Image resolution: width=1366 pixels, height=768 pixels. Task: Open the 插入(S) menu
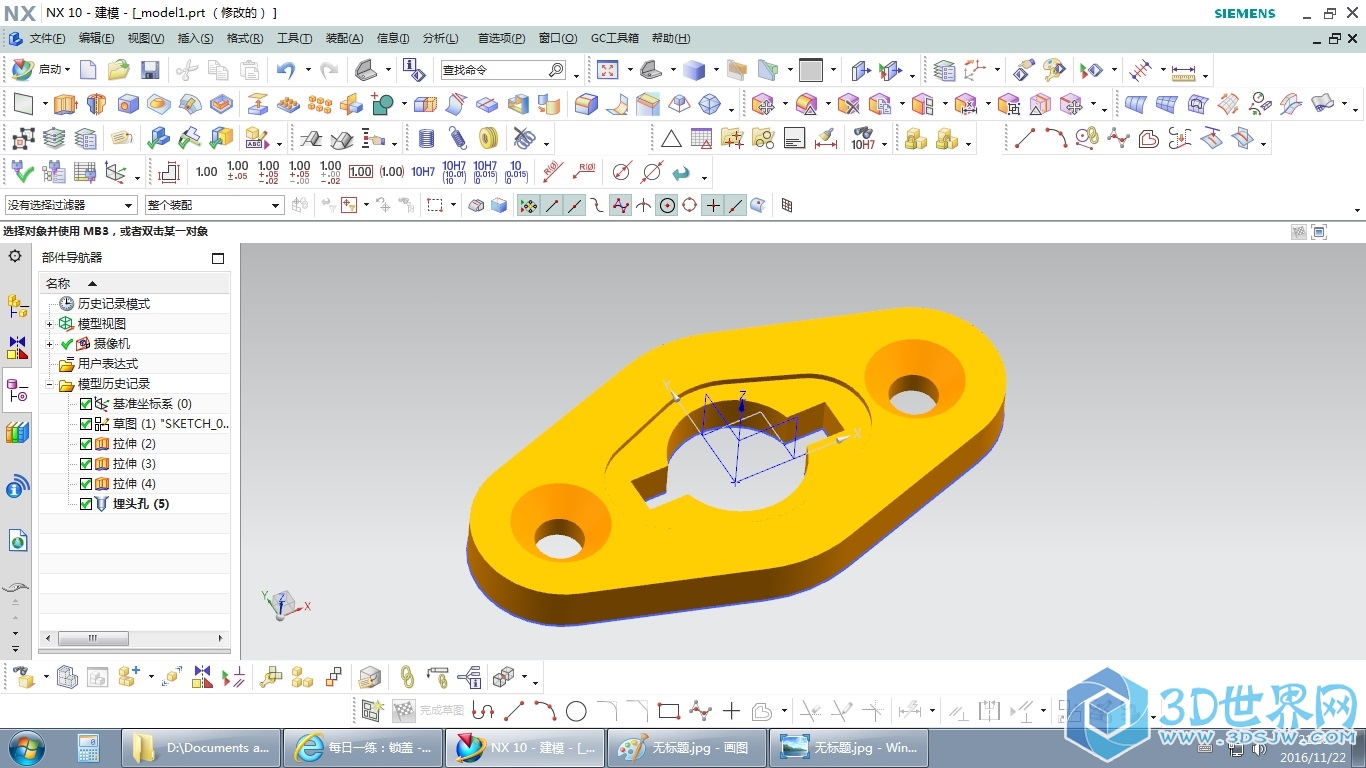click(195, 38)
